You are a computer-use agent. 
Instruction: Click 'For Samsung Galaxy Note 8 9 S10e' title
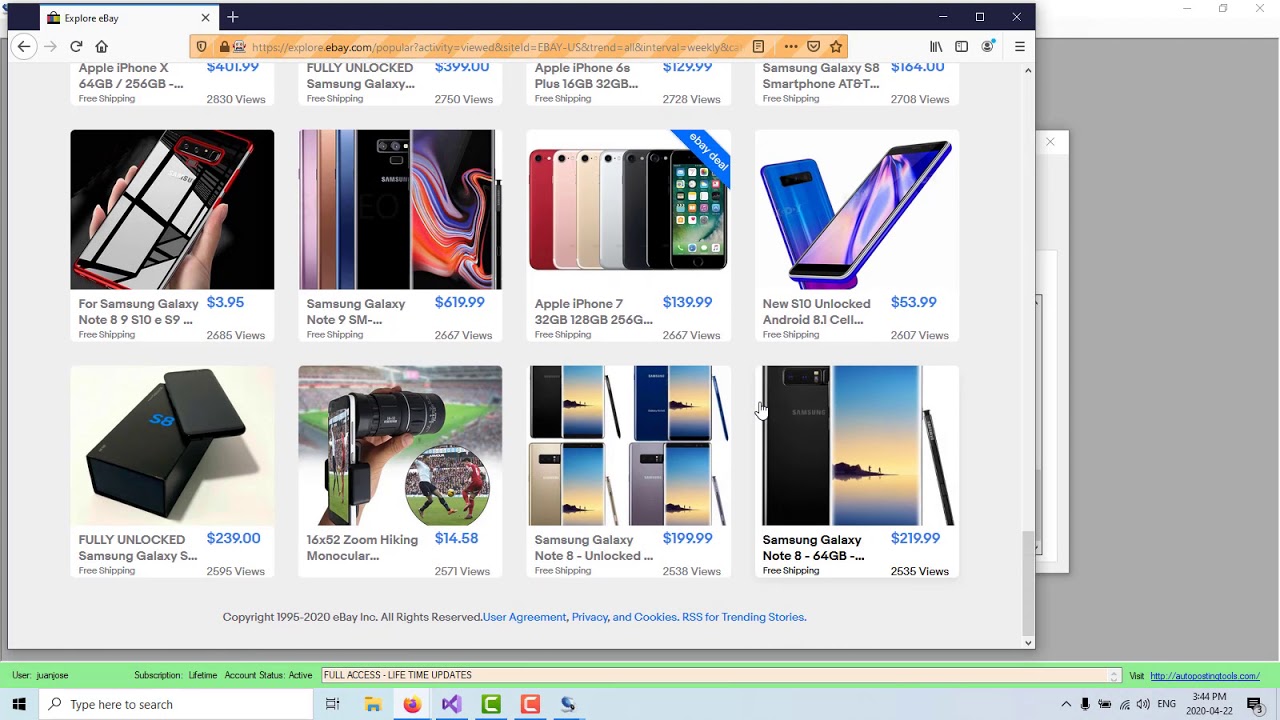138,312
